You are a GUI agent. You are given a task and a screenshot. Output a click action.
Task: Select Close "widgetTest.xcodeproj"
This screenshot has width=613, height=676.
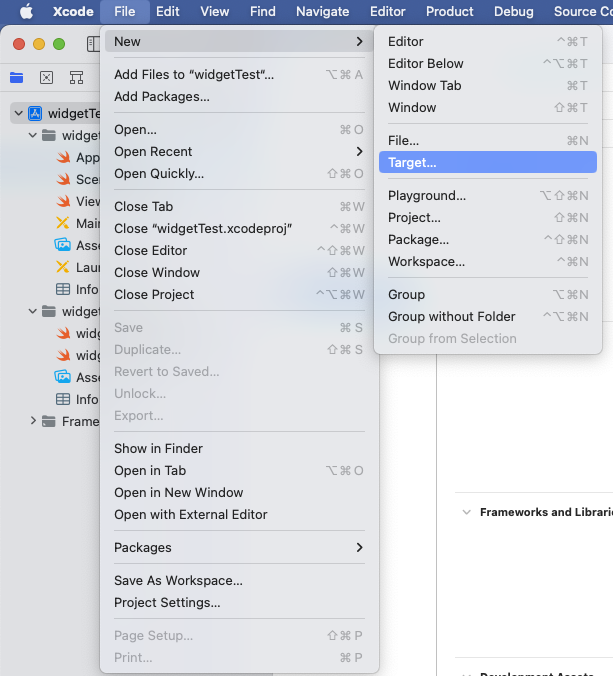(239, 228)
